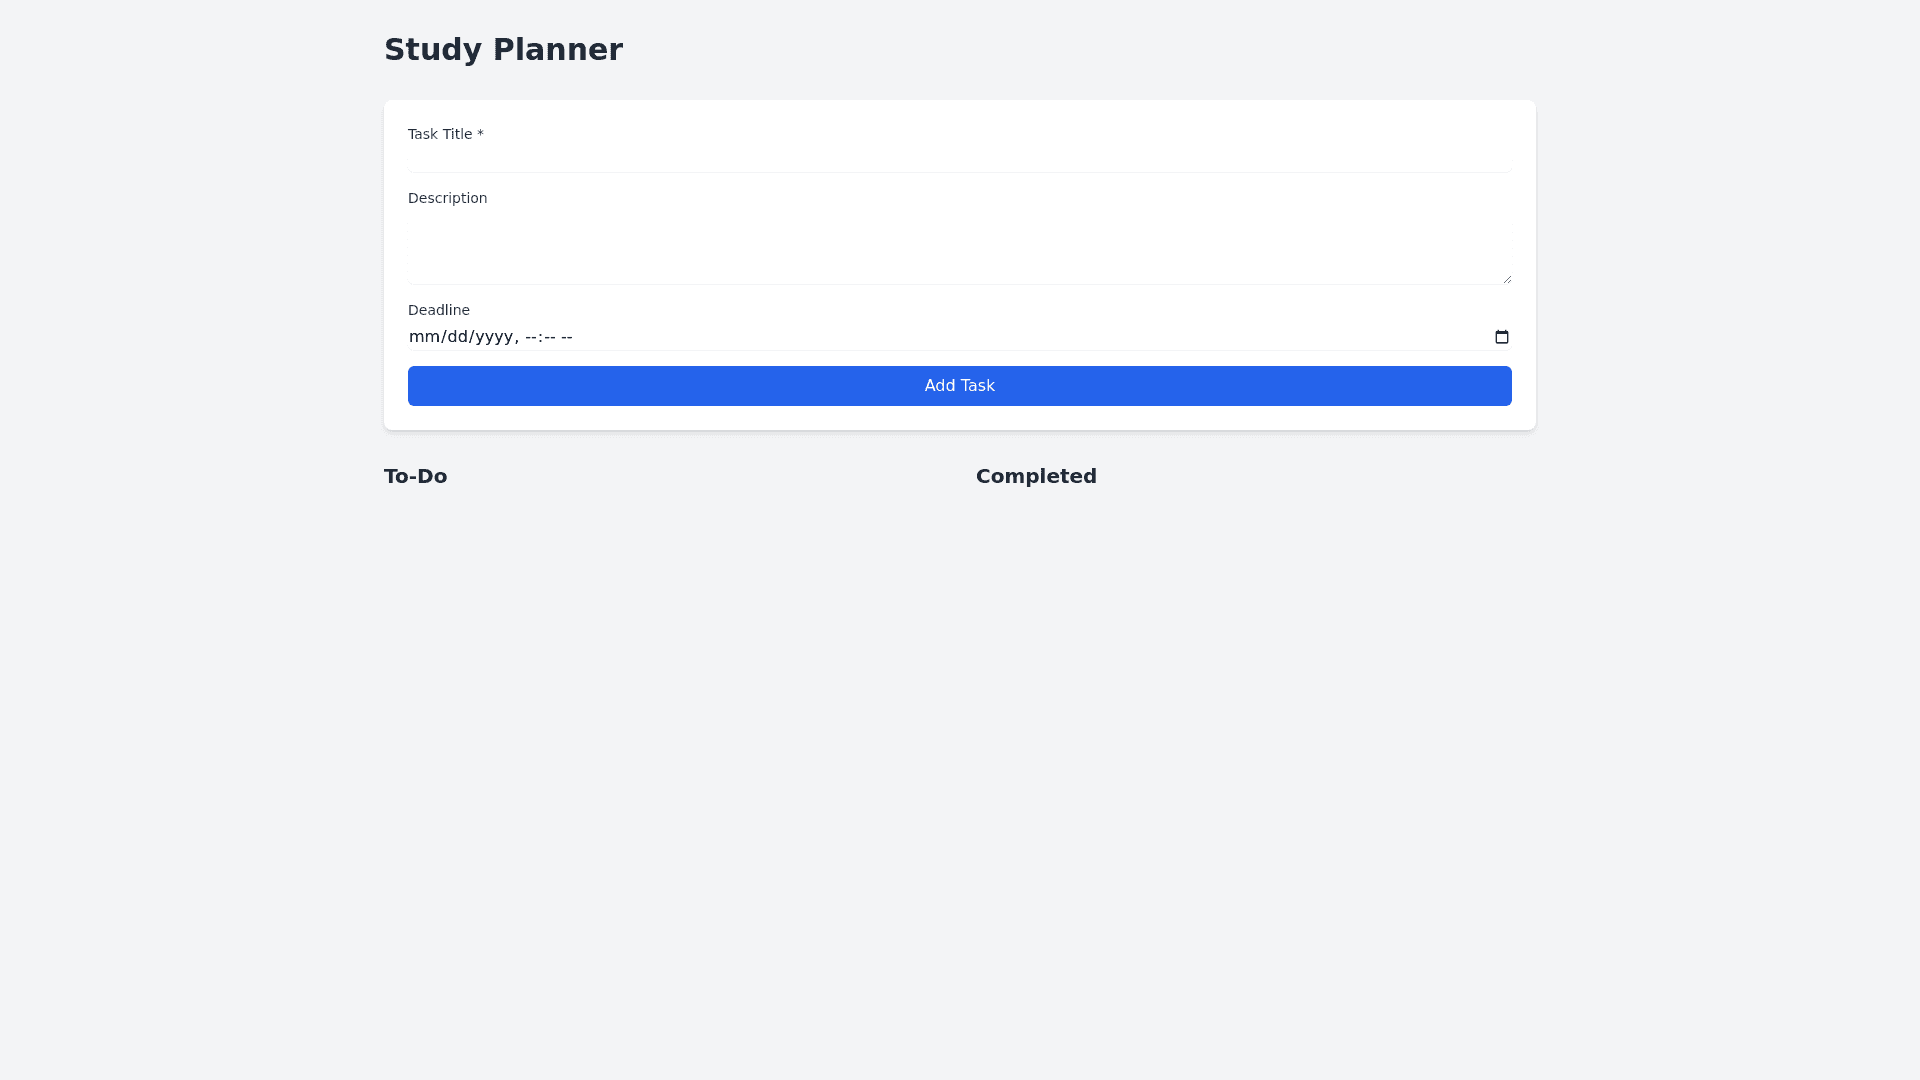This screenshot has width=1920, height=1080.
Task: Select the day portion of the deadline
Action: 458,337
